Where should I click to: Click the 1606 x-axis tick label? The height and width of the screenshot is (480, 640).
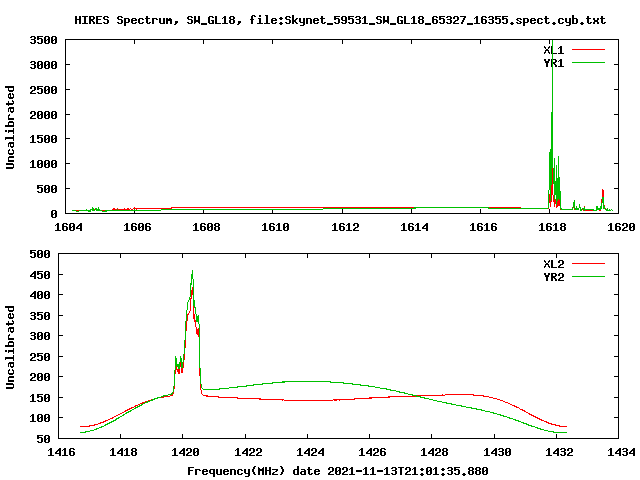coord(137,227)
